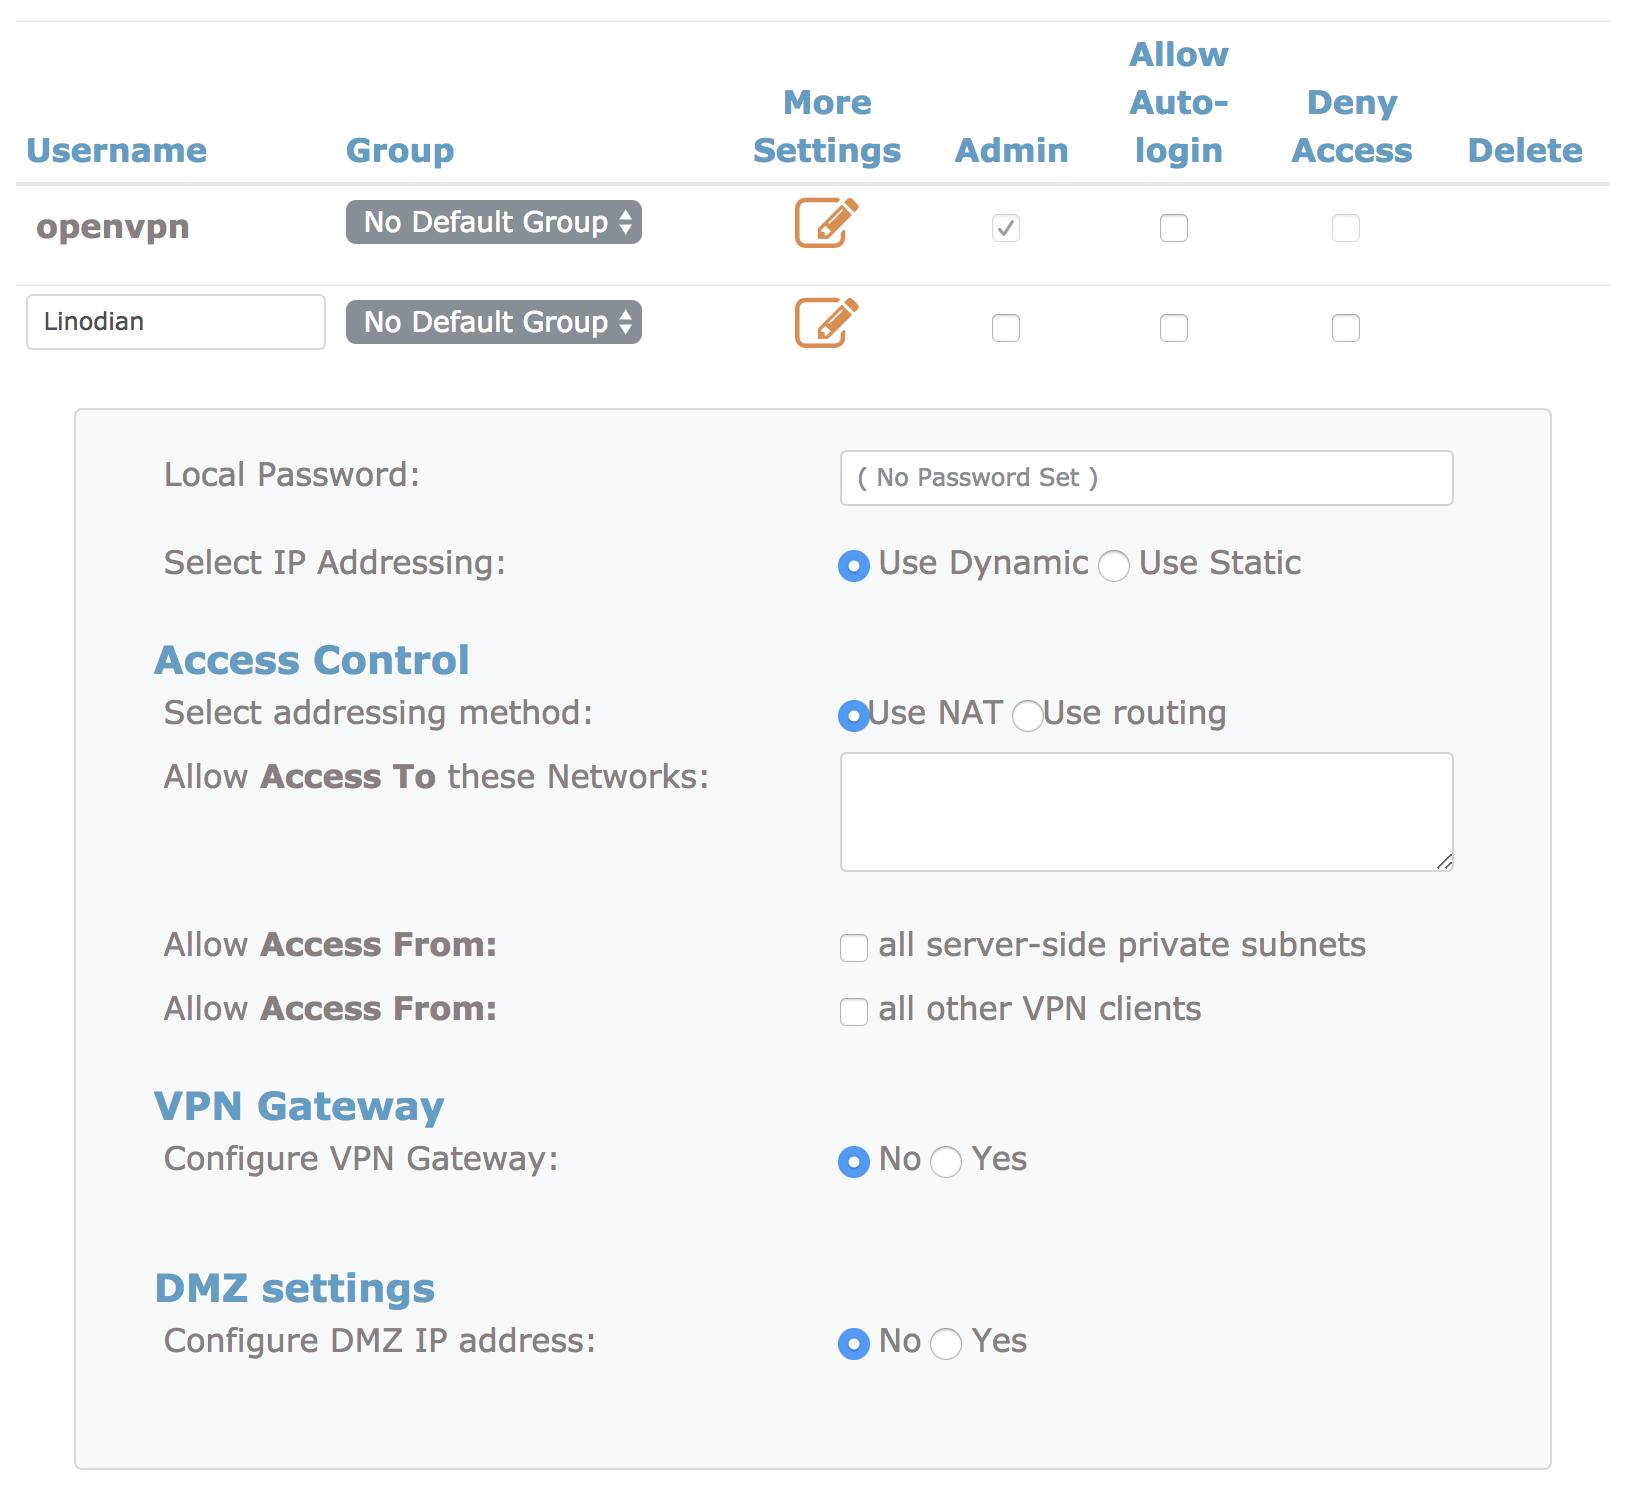The width and height of the screenshot is (1628, 1502).
Task: Check all server-side private subnets access
Action: (854, 948)
